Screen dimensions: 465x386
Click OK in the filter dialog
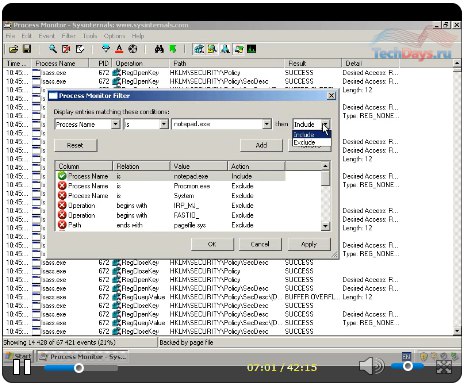coord(212,244)
